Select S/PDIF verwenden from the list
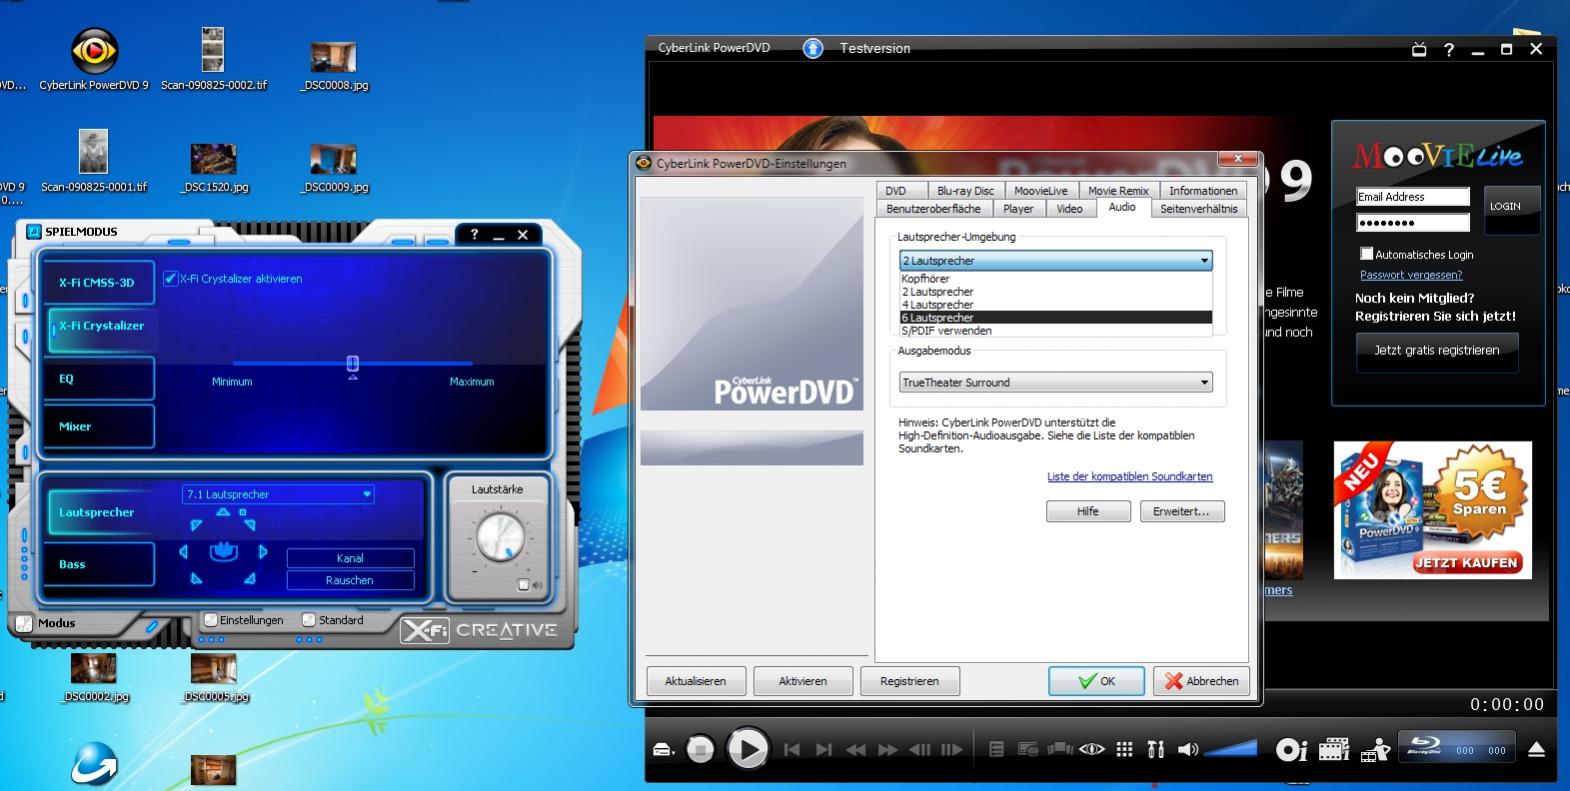 [x=1056, y=331]
